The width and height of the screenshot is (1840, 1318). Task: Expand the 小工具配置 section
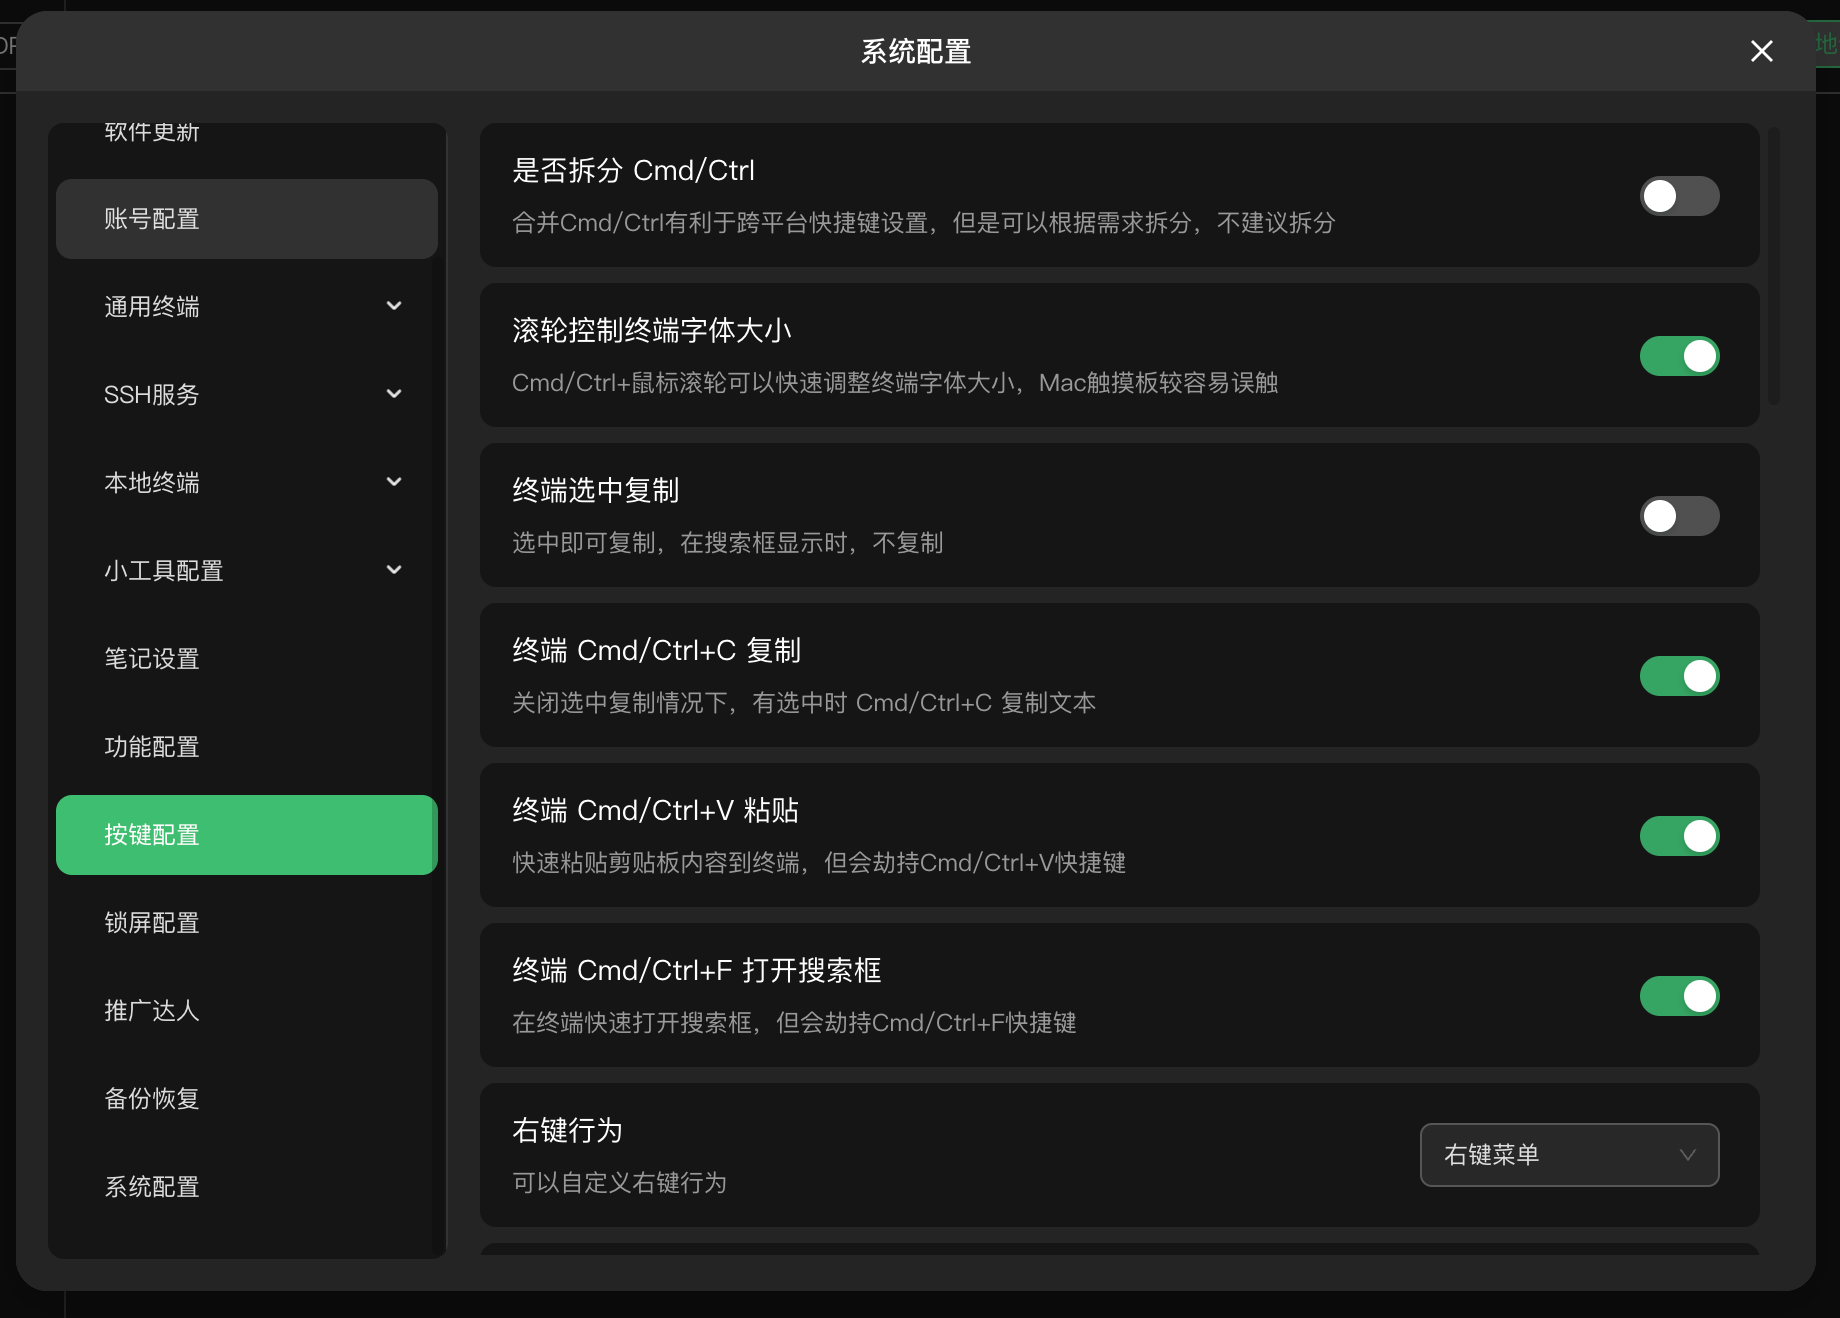point(246,570)
